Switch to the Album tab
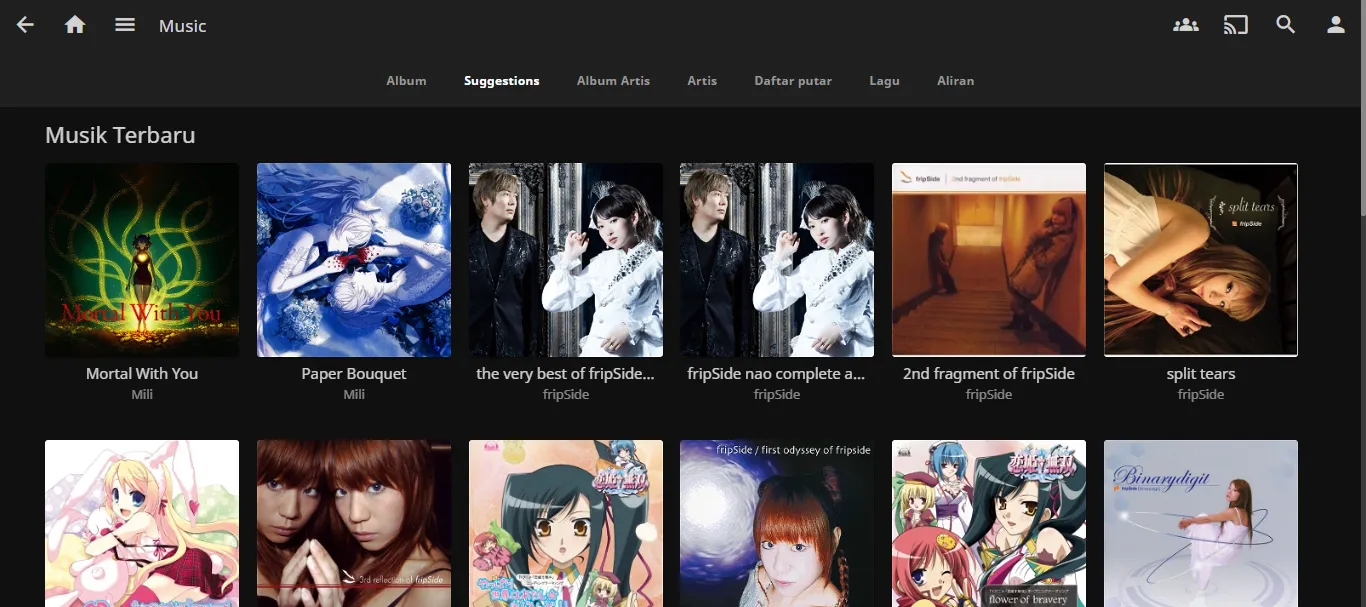1366x607 pixels. click(406, 81)
